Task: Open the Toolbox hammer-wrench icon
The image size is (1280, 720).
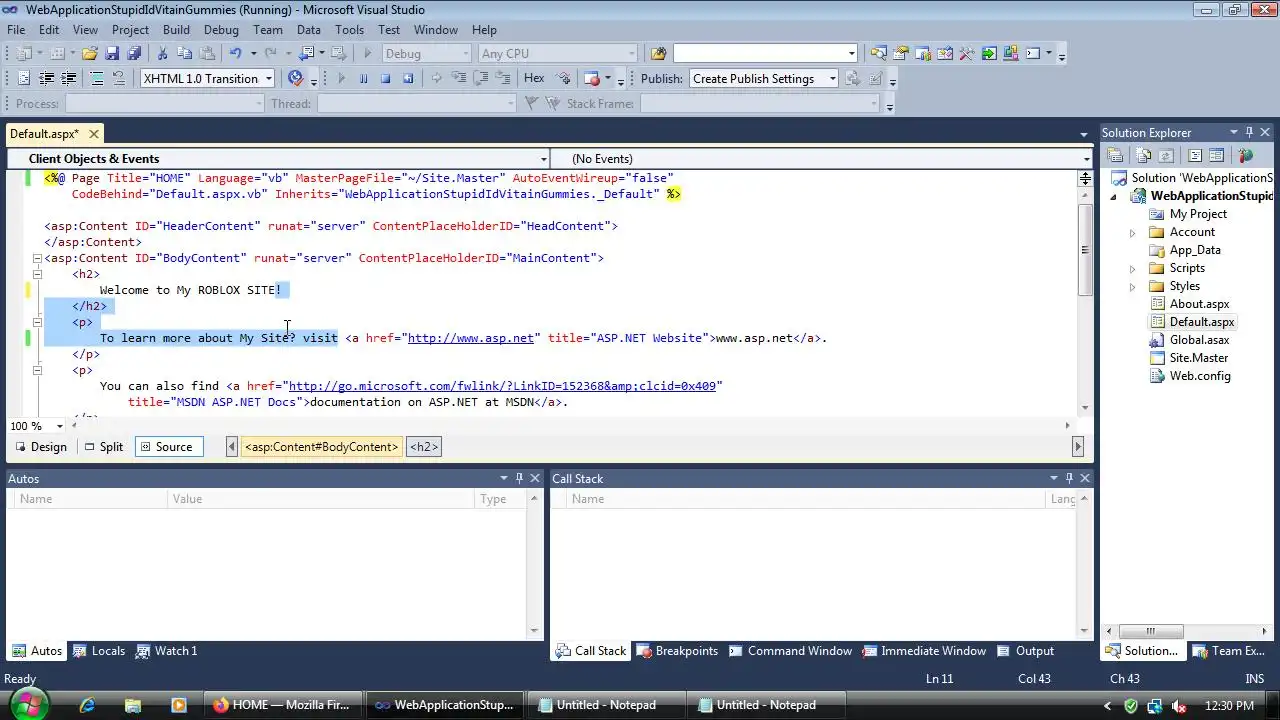Action: [967, 54]
